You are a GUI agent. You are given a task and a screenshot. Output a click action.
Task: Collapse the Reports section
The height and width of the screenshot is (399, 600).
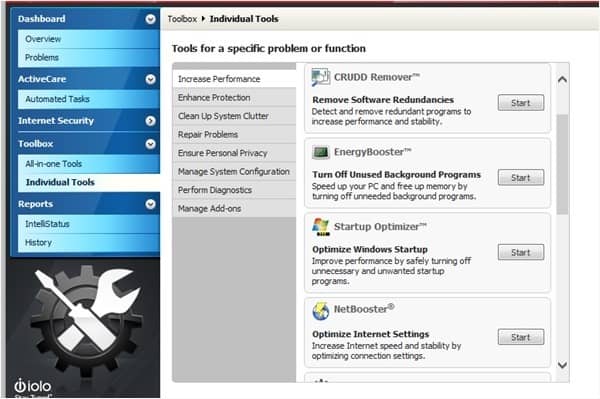tap(150, 204)
